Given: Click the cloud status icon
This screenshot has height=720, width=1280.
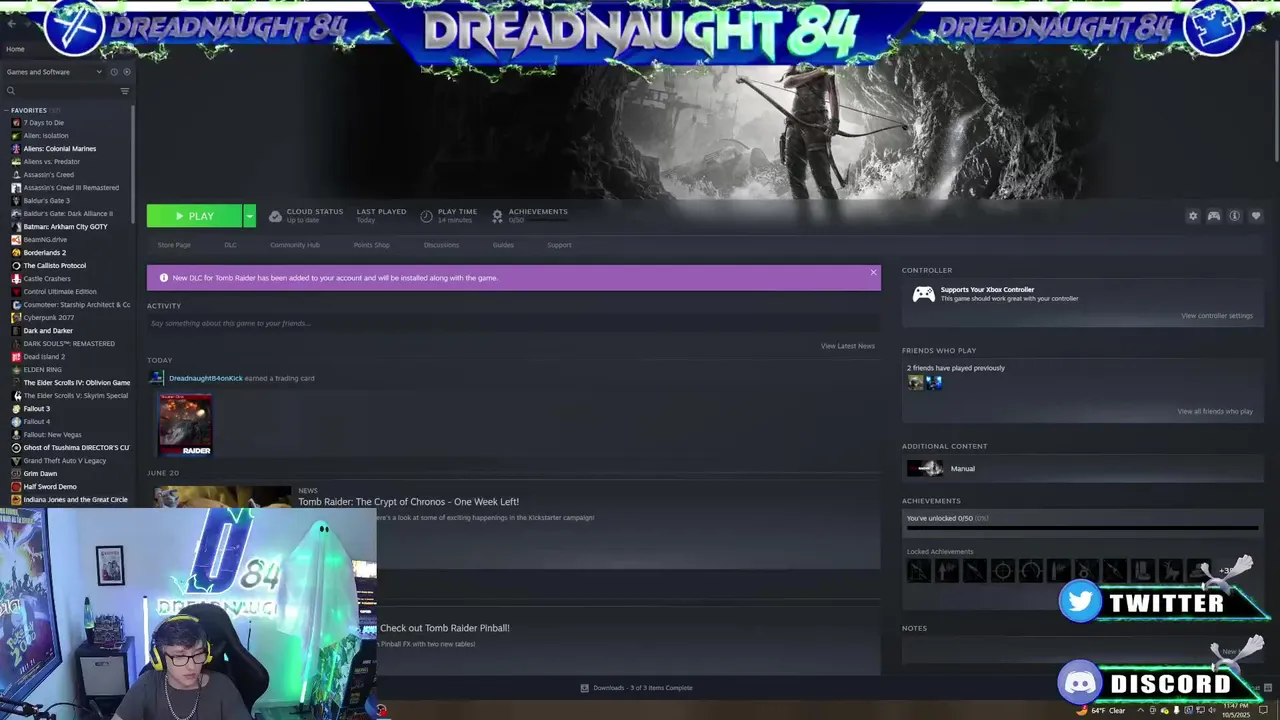Looking at the screenshot, I should click(x=275, y=216).
